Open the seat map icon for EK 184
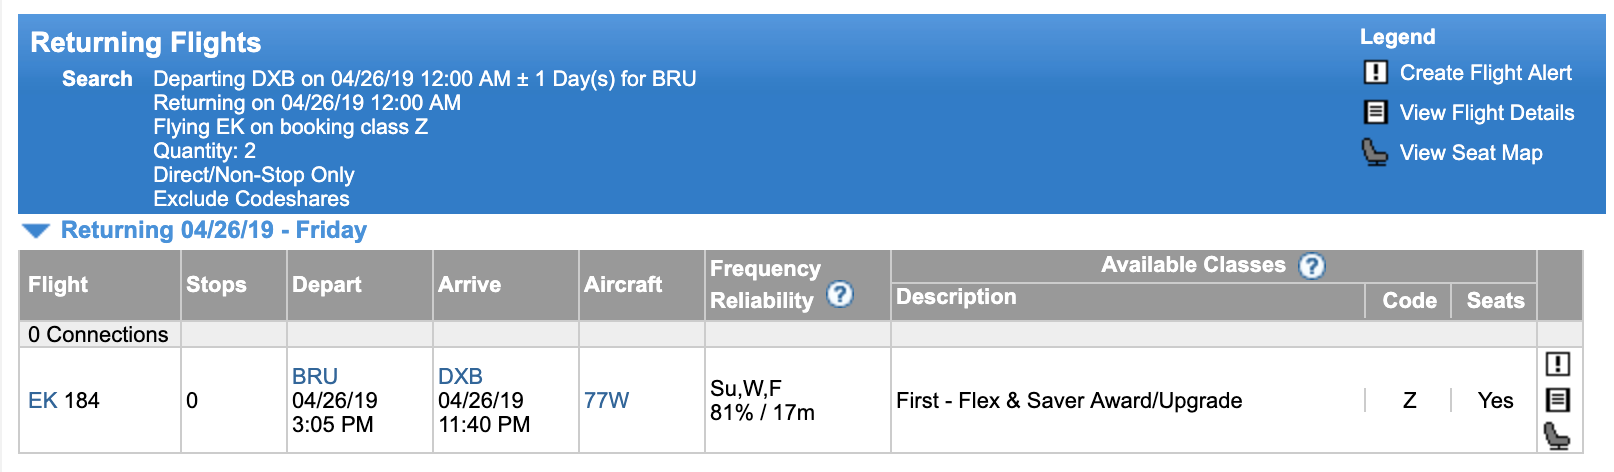 (x=1557, y=436)
